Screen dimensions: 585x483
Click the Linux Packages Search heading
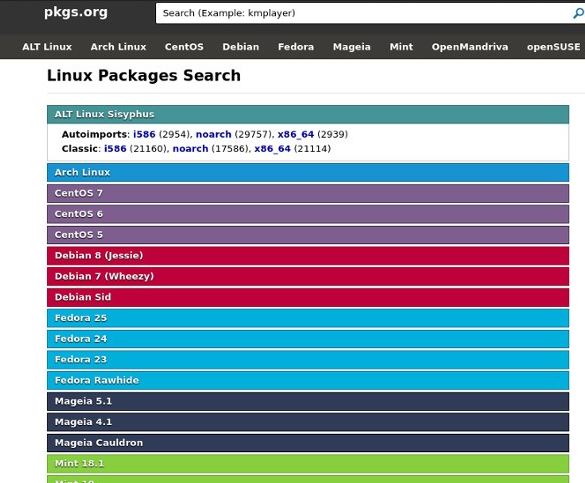(x=144, y=76)
